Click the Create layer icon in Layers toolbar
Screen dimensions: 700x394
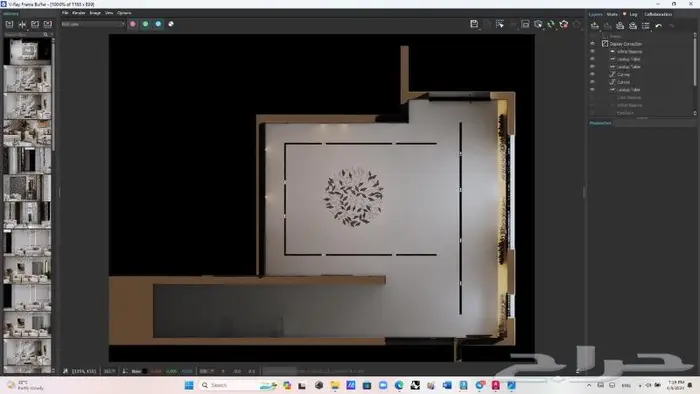(595, 25)
